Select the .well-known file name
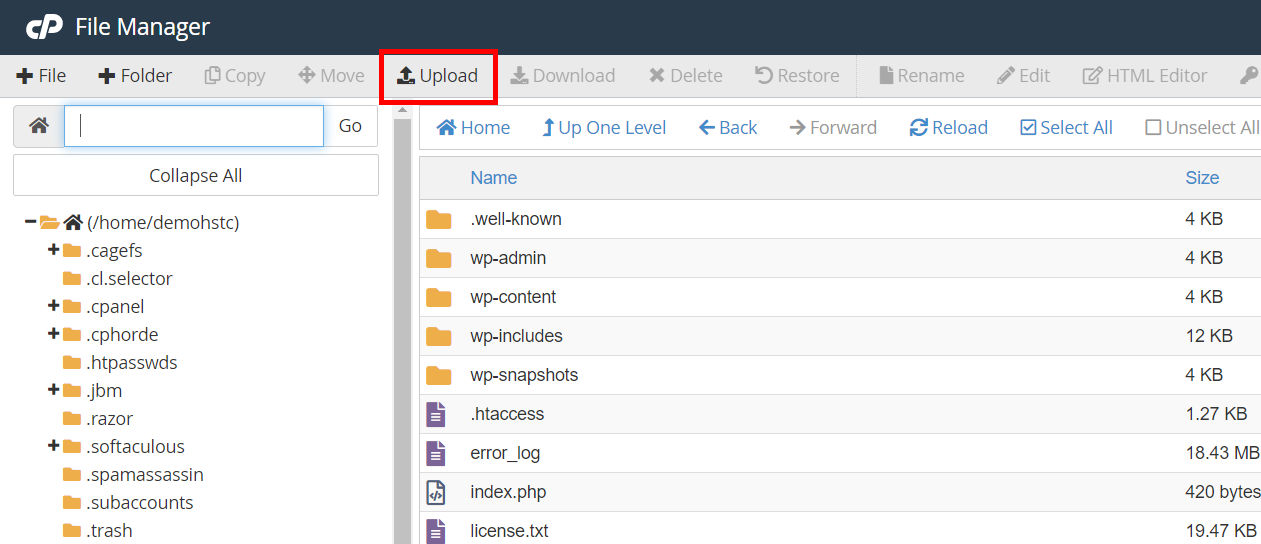 point(516,219)
